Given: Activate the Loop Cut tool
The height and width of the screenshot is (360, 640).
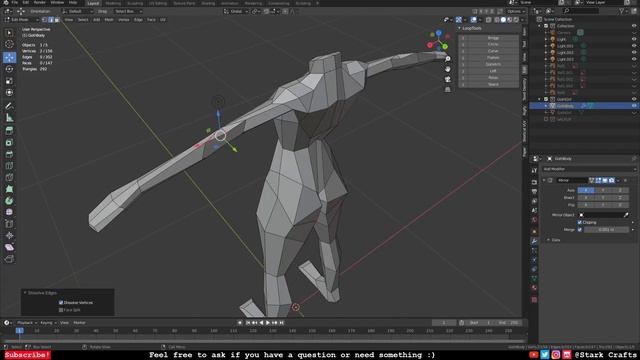Looking at the screenshot, I should point(9,166).
